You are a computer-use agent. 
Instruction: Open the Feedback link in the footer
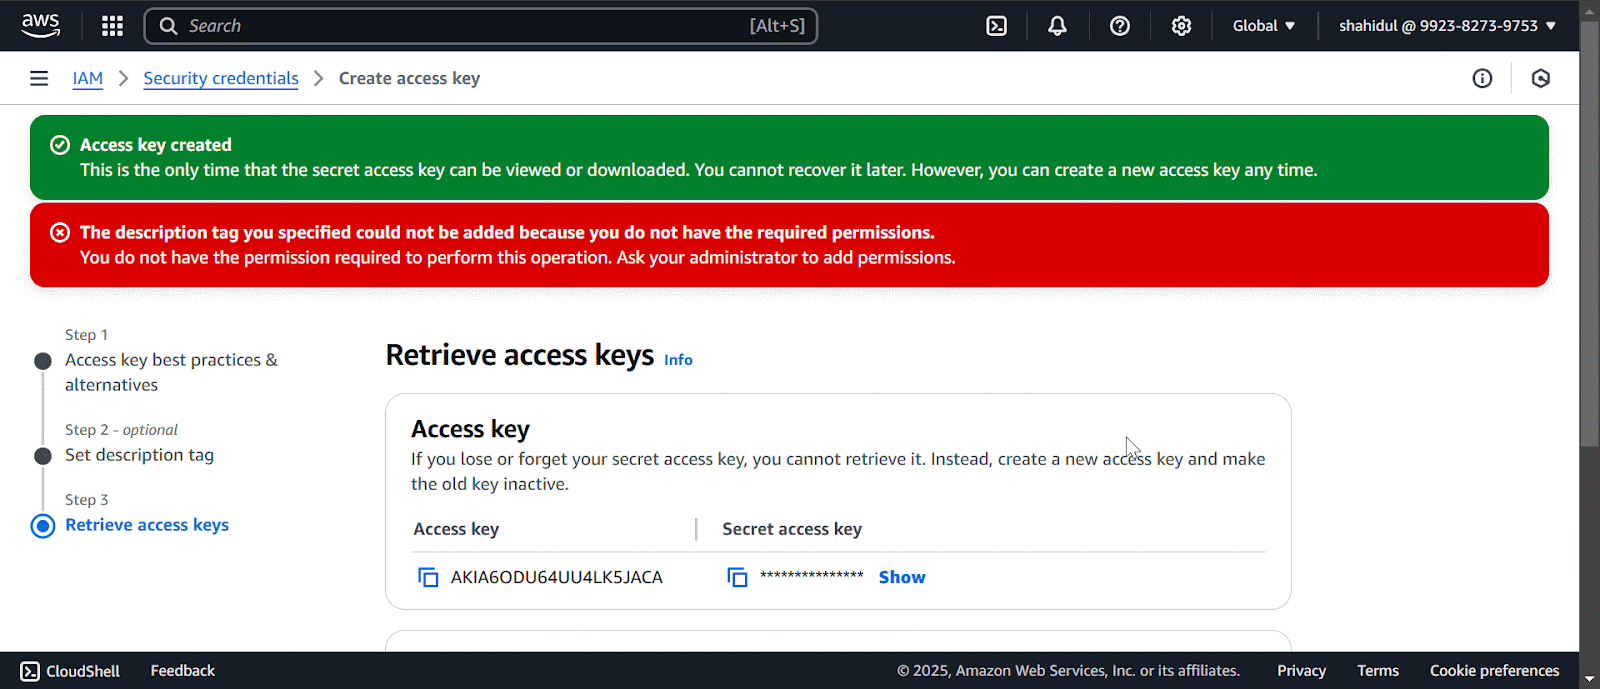pos(182,671)
